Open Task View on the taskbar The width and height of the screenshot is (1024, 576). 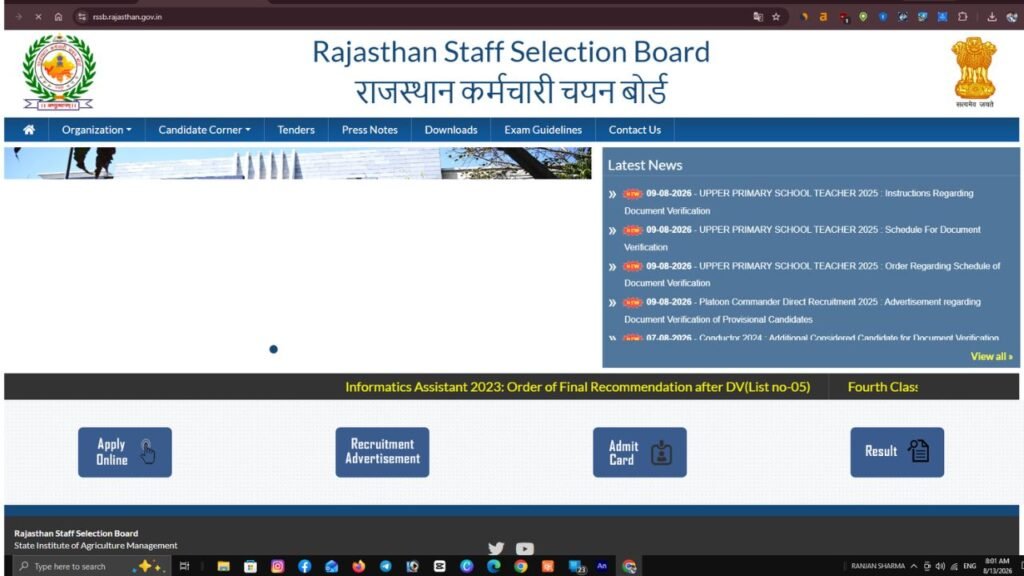click(x=185, y=566)
